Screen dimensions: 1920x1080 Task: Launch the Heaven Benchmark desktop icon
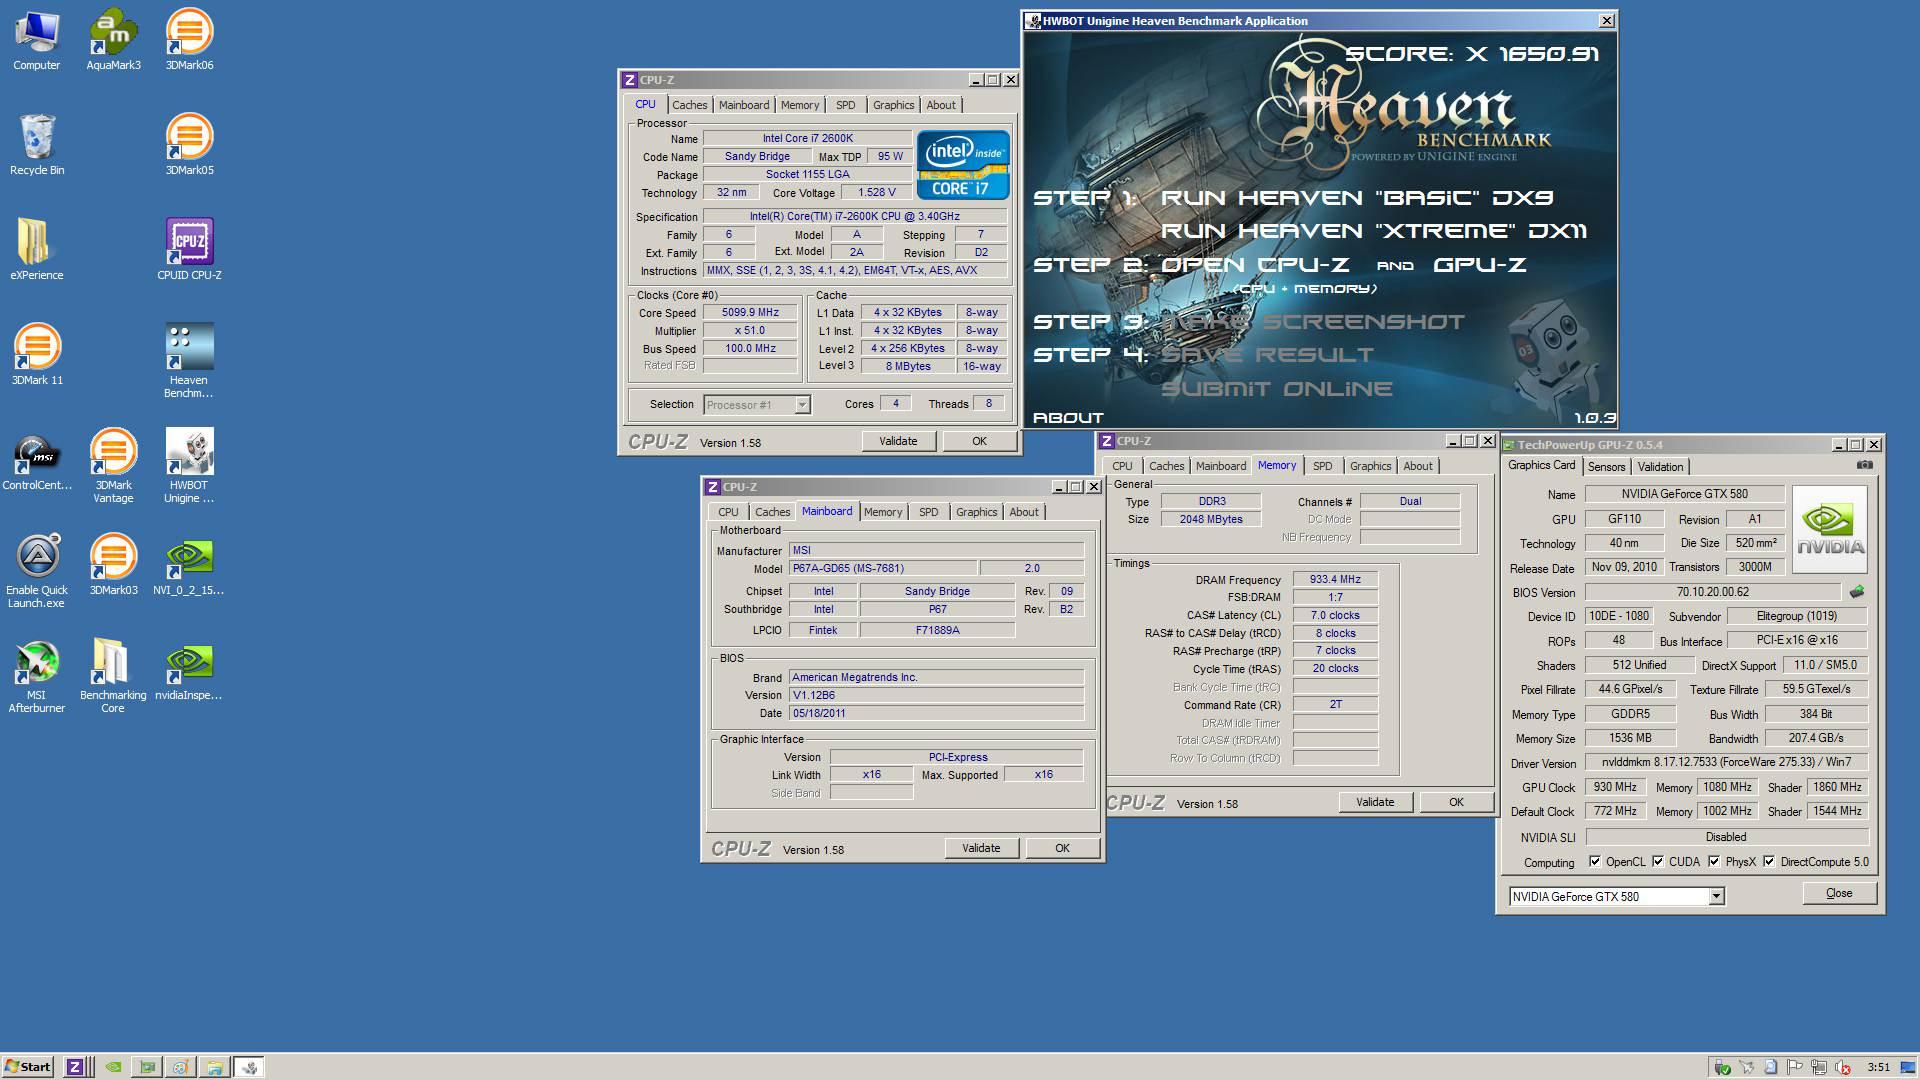click(189, 360)
